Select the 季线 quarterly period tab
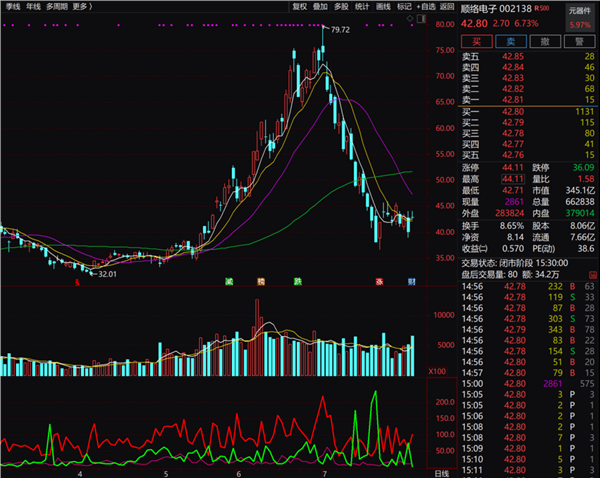The image size is (600, 478). (x=13, y=7)
